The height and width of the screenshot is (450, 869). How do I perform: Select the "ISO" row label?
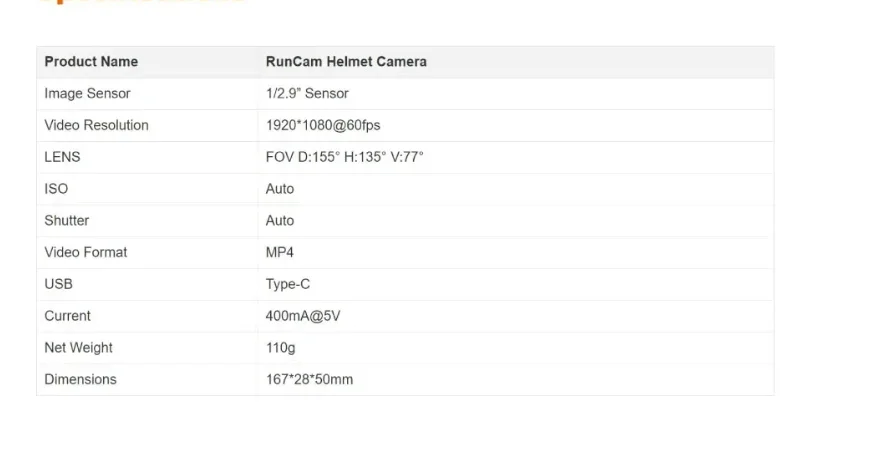[x=56, y=189]
